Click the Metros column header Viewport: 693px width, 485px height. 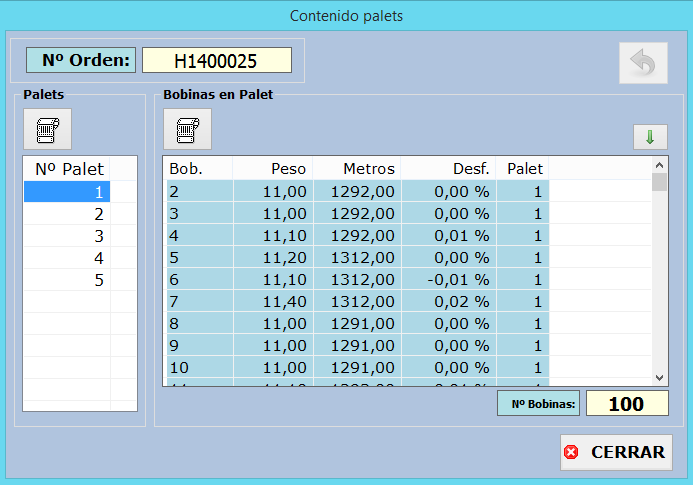pyautogui.click(x=357, y=168)
